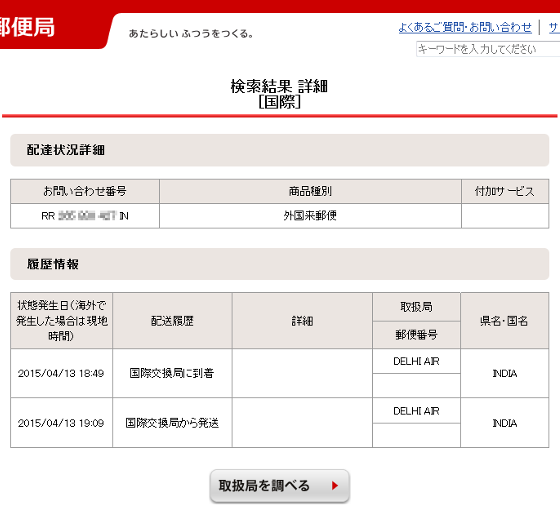
Task: Click the second DELHI AIR office cell
Action: 416,411
